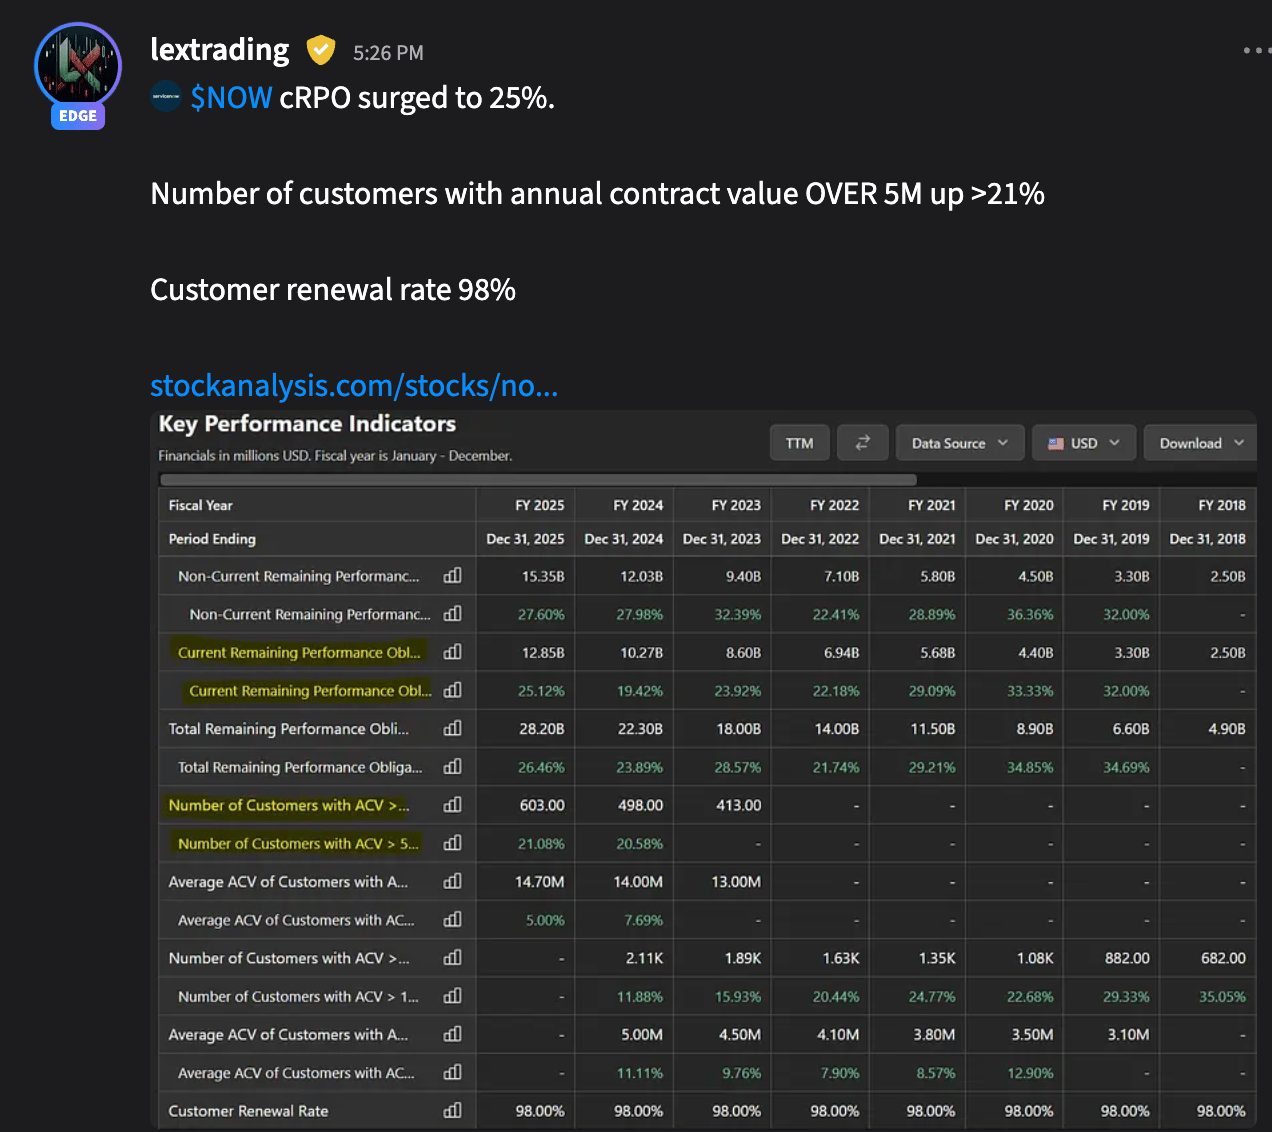
Task: Click the swap arrows button next to TTM
Action: coord(862,443)
